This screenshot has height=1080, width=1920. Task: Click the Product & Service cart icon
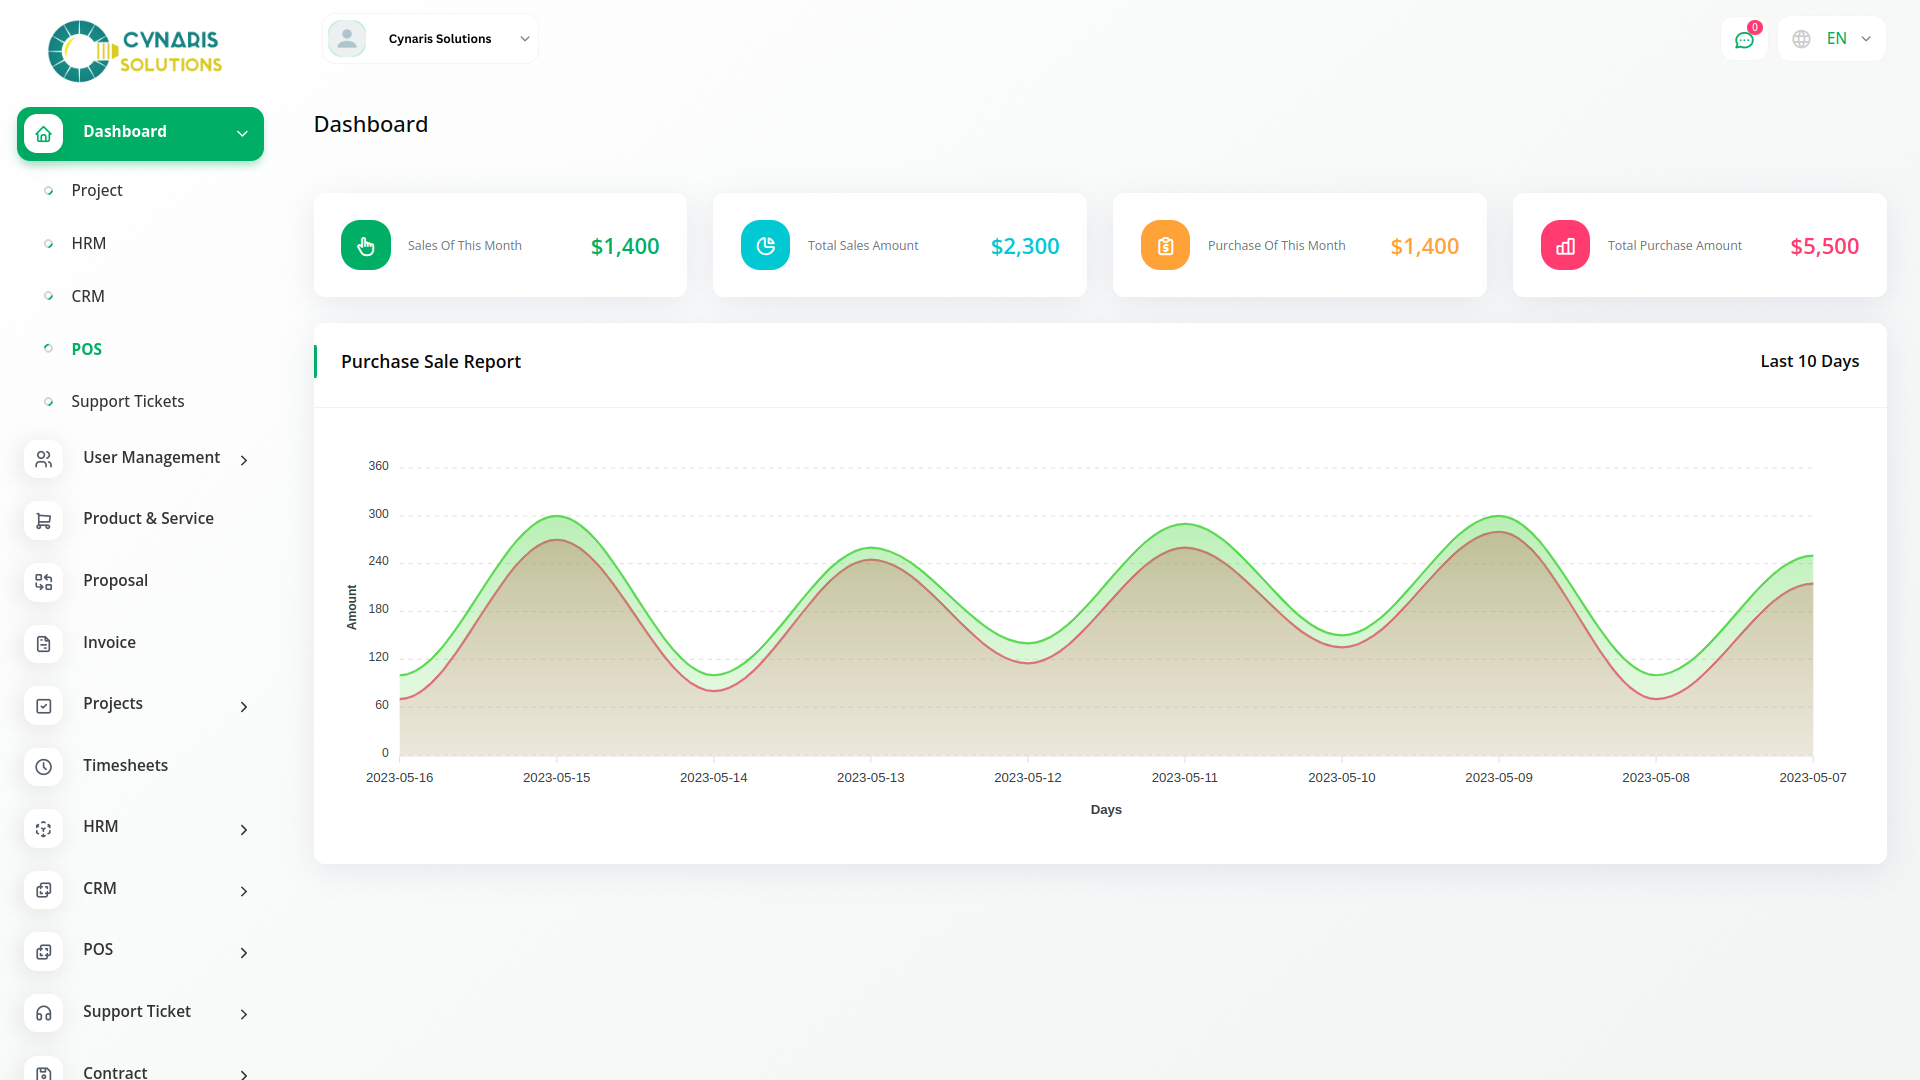[43, 521]
